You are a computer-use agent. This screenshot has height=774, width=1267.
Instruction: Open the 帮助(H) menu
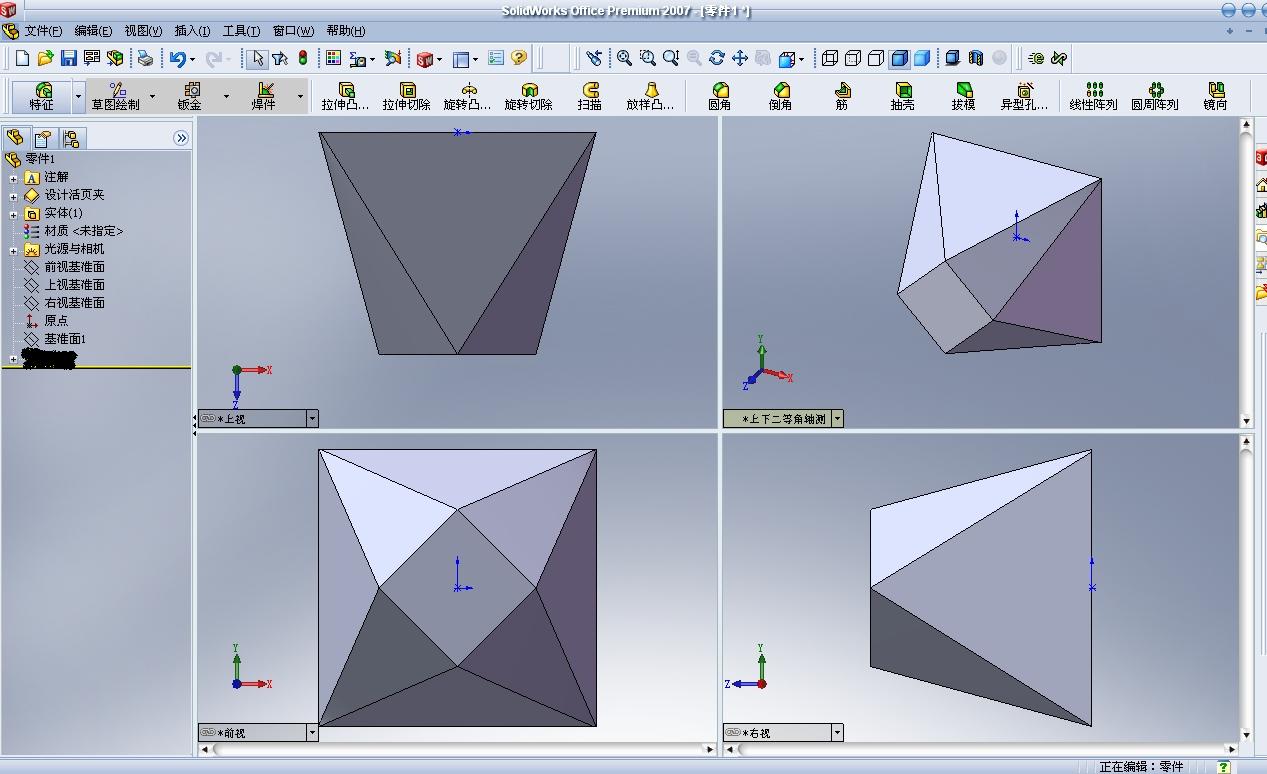[346, 31]
